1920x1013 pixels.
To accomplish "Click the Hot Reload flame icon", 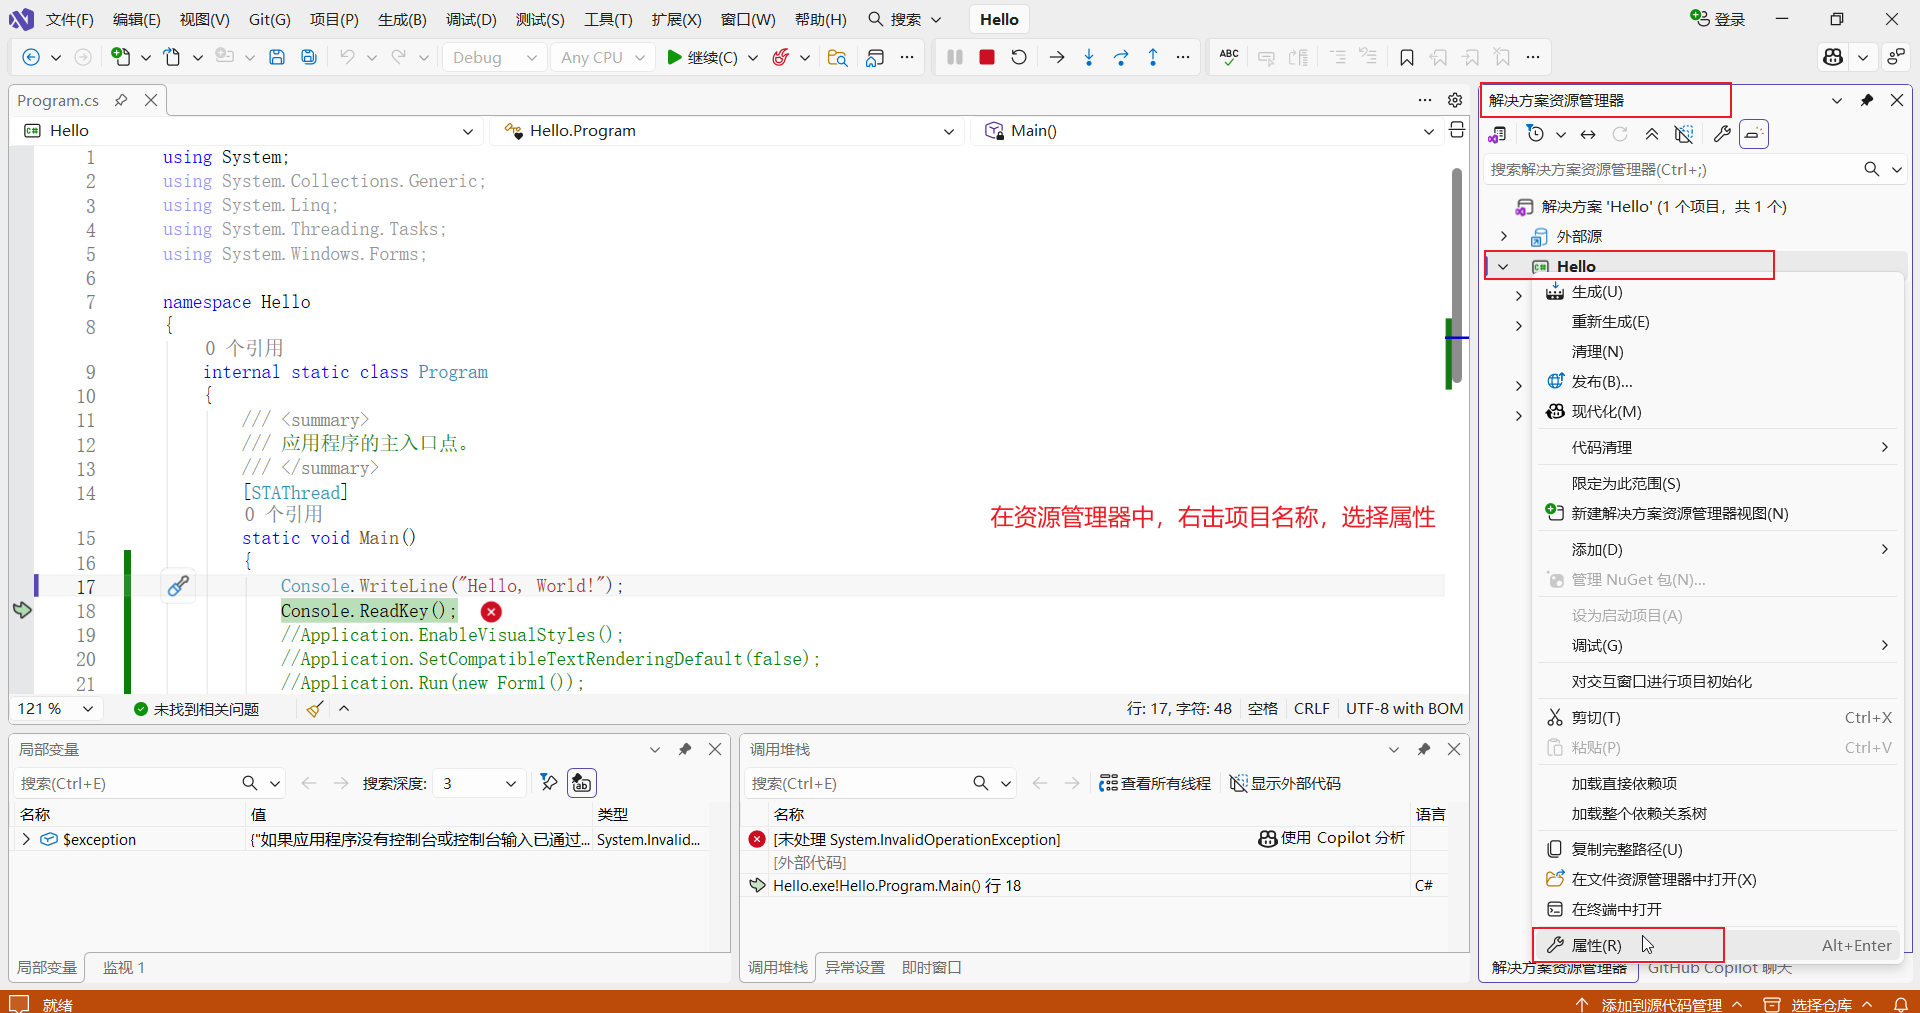I will (x=781, y=57).
